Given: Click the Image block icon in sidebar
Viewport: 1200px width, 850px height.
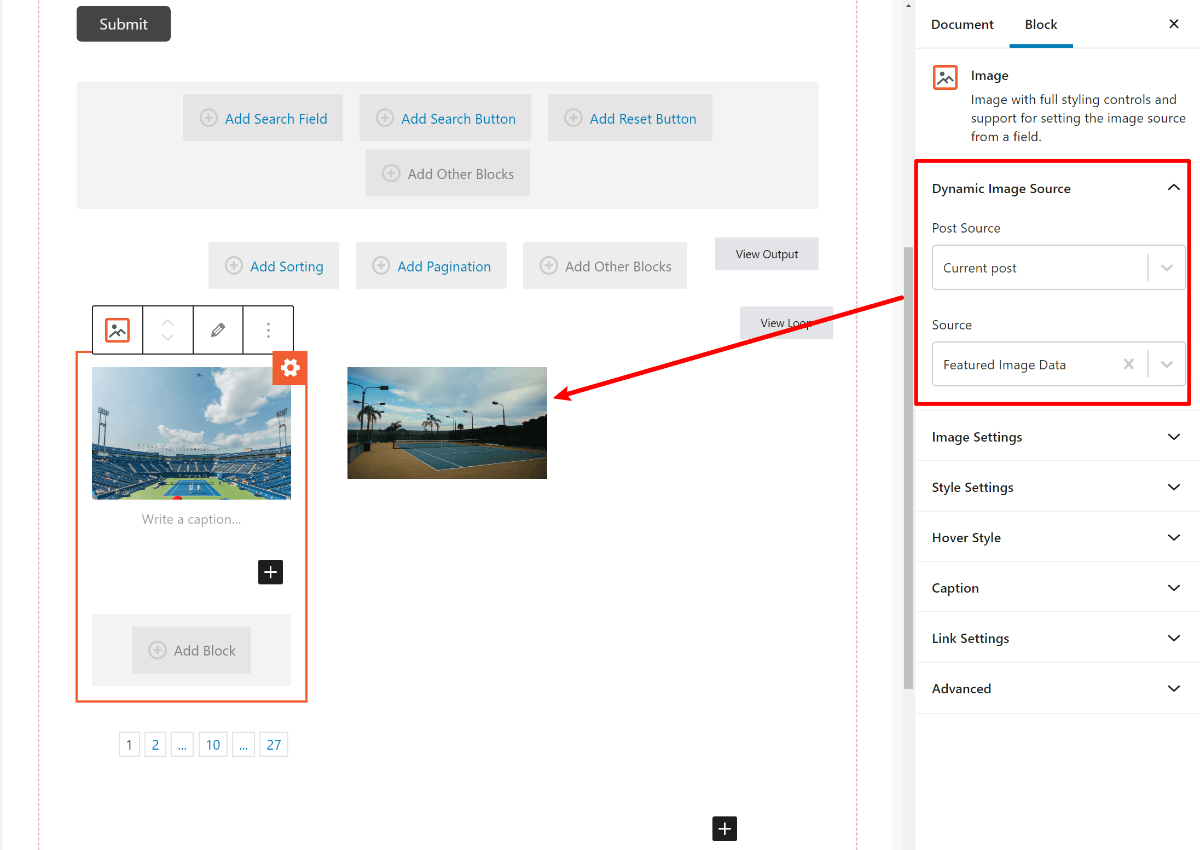Looking at the screenshot, I should (945, 78).
